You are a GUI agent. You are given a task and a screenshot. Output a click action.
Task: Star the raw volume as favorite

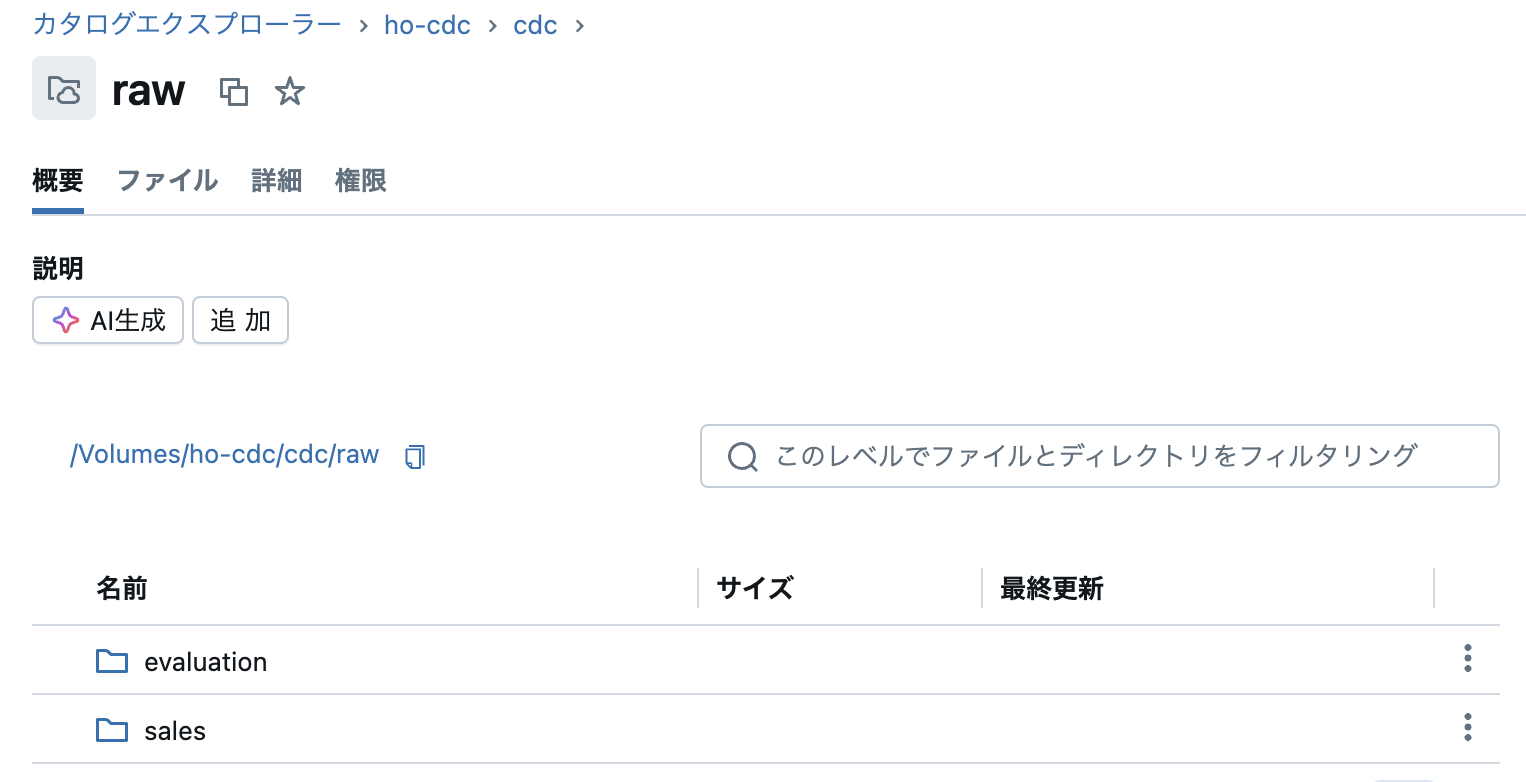(x=289, y=91)
